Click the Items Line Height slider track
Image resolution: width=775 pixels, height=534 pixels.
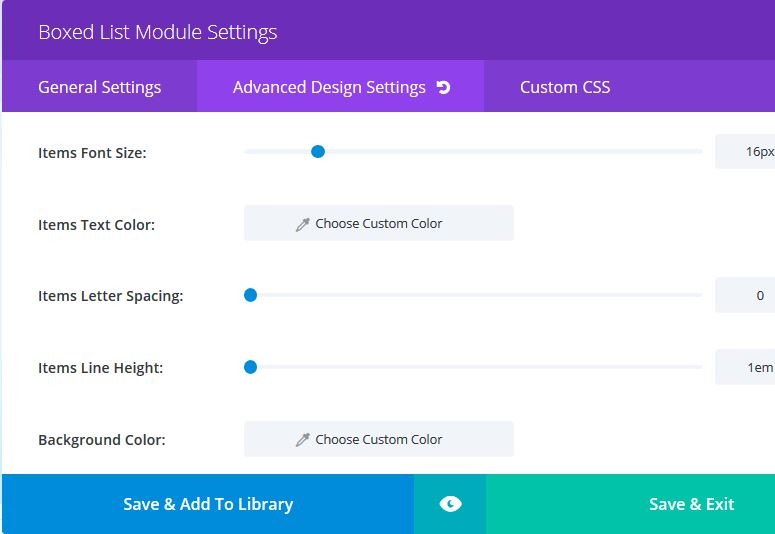tap(473, 367)
